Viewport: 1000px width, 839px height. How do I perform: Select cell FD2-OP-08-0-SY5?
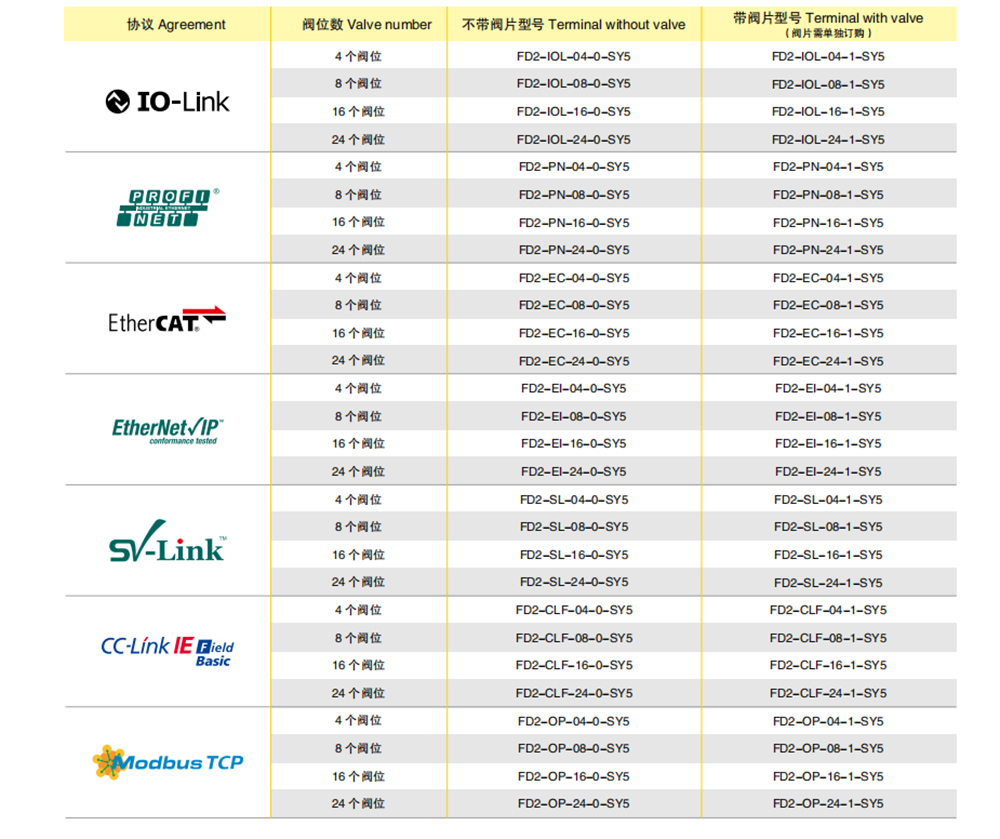coord(573,748)
